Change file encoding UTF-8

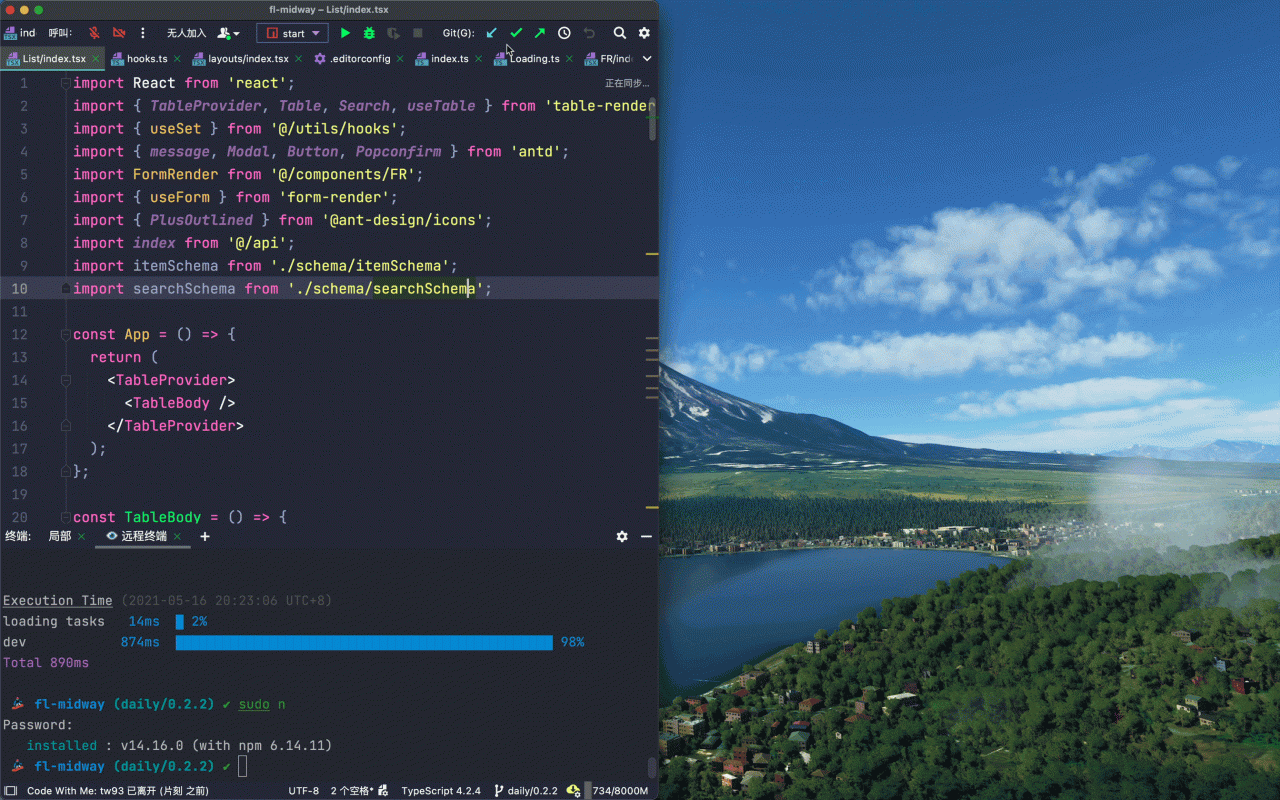[x=304, y=790]
